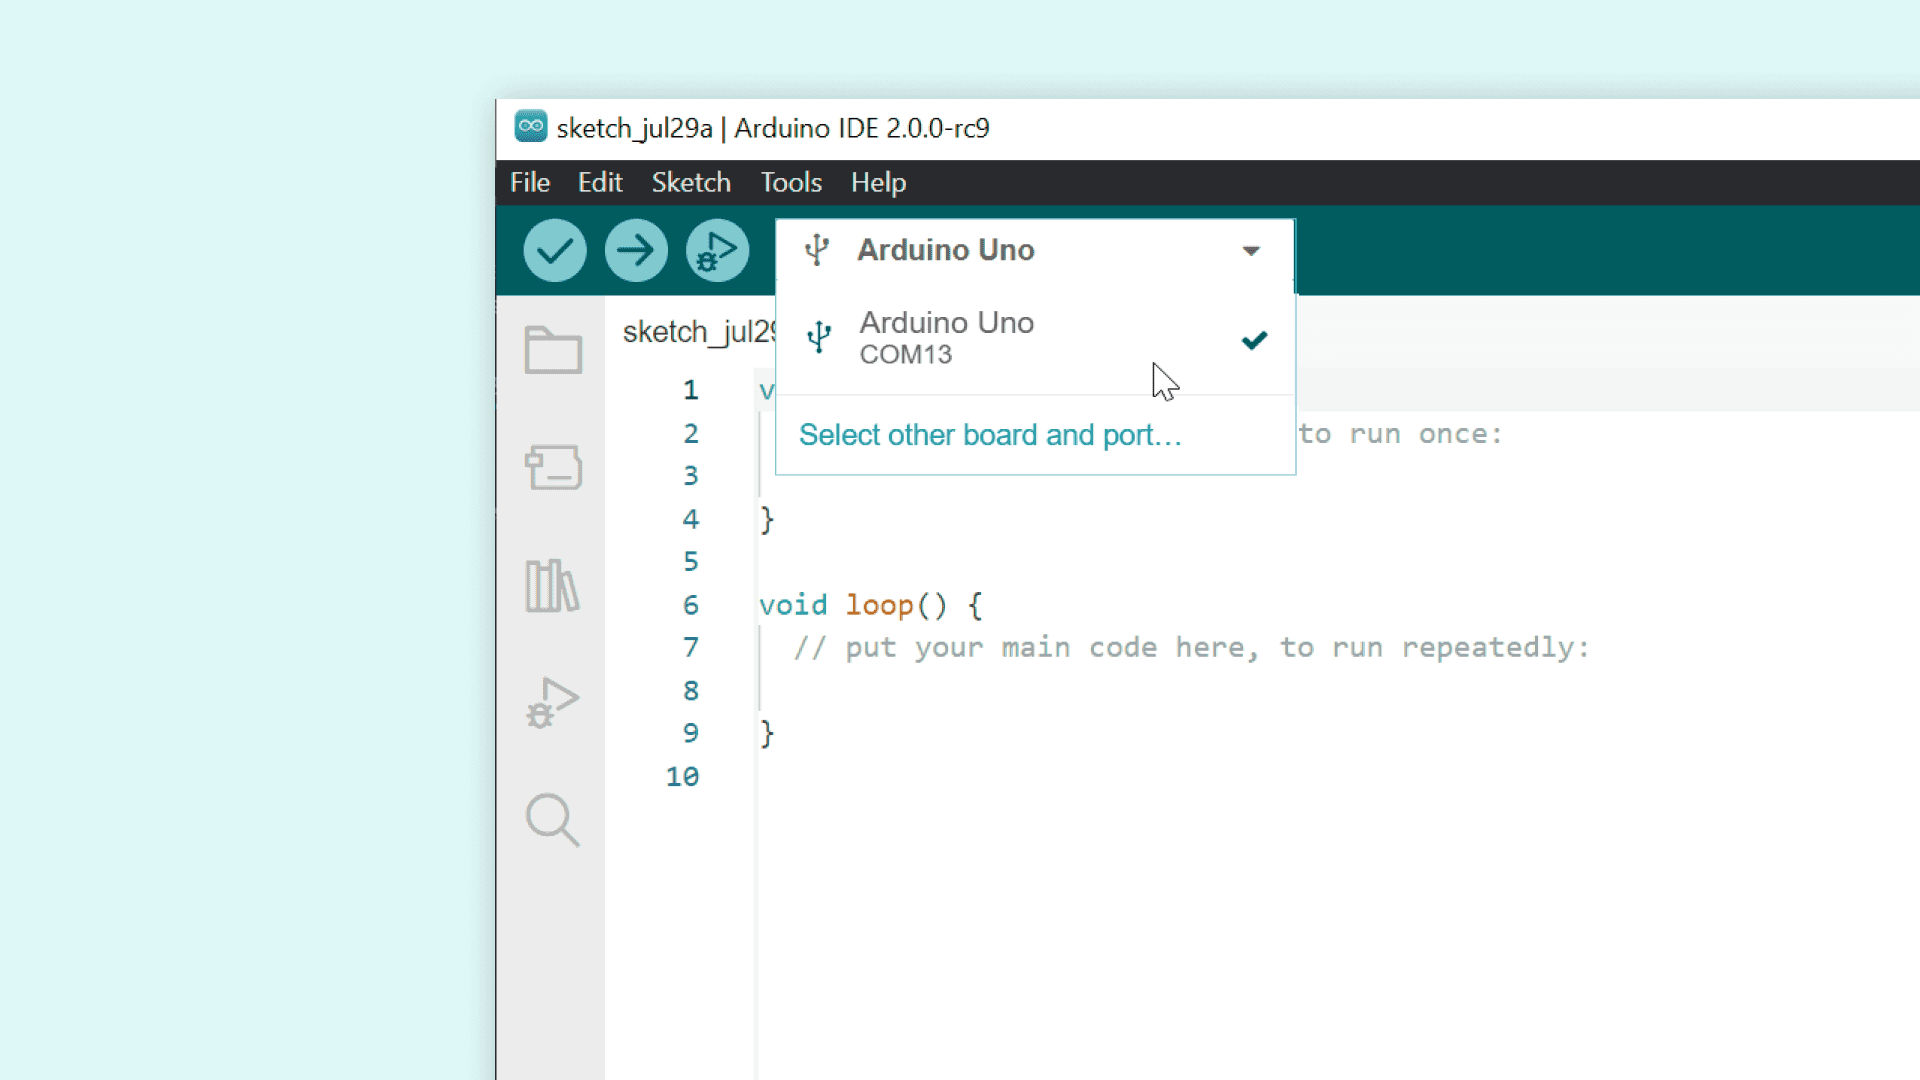This screenshot has height=1080, width=1920.
Task: Open the Tools menu
Action: tap(791, 183)
